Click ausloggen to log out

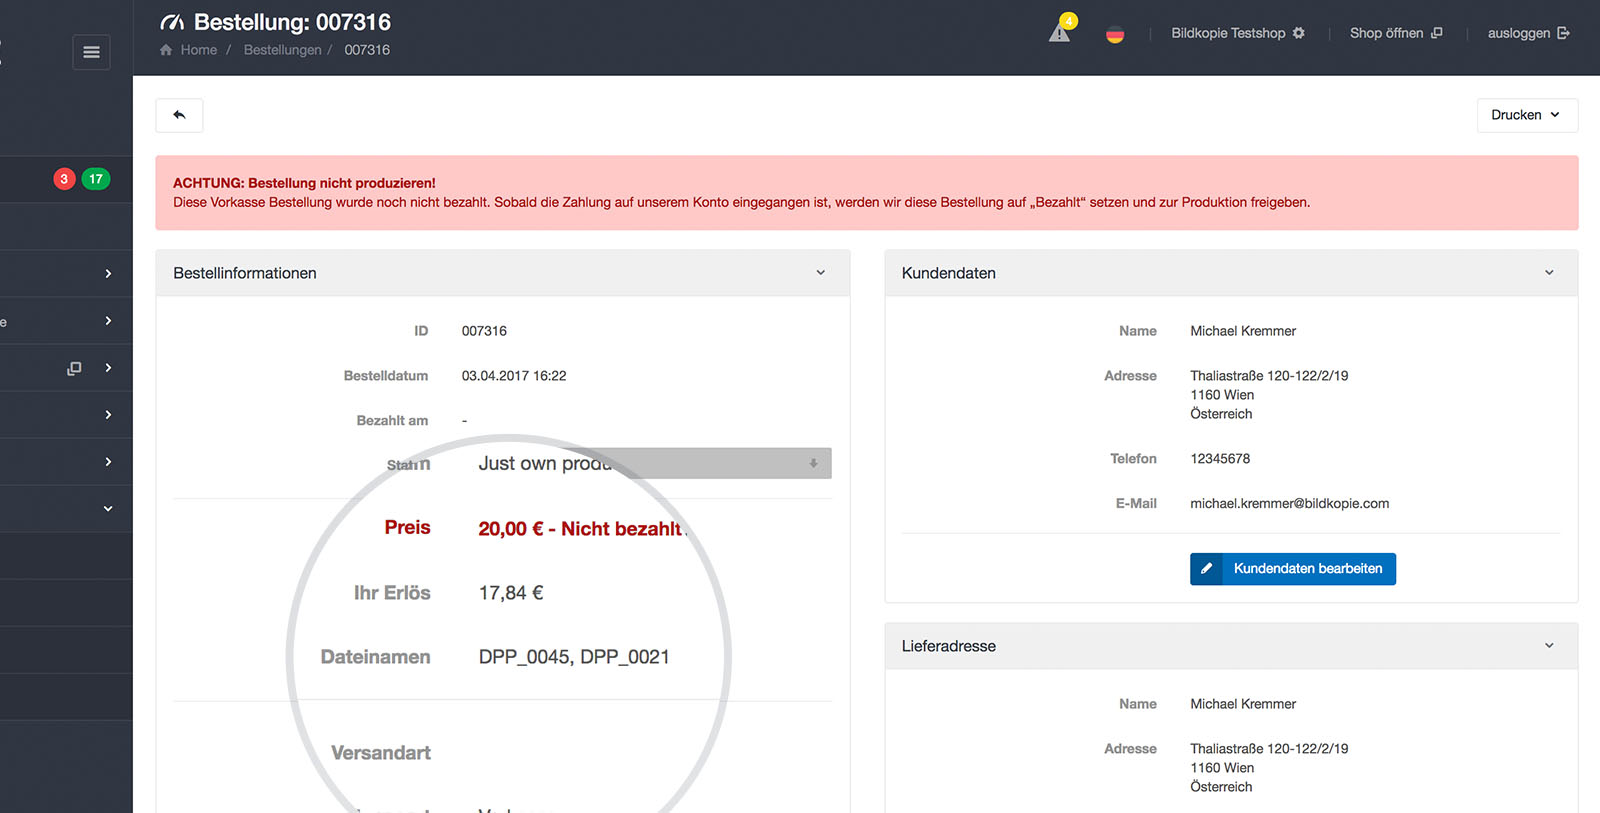1528,33
